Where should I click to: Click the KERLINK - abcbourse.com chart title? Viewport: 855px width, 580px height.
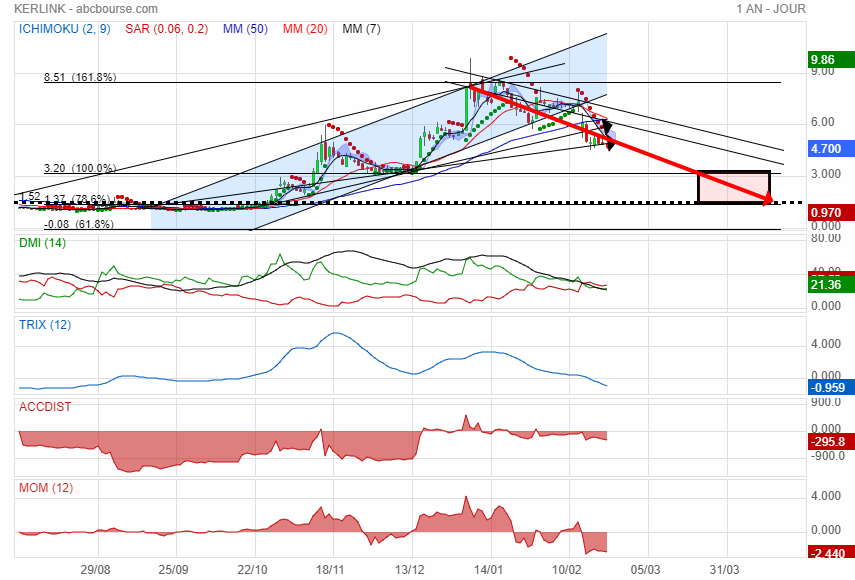[86, 9]
